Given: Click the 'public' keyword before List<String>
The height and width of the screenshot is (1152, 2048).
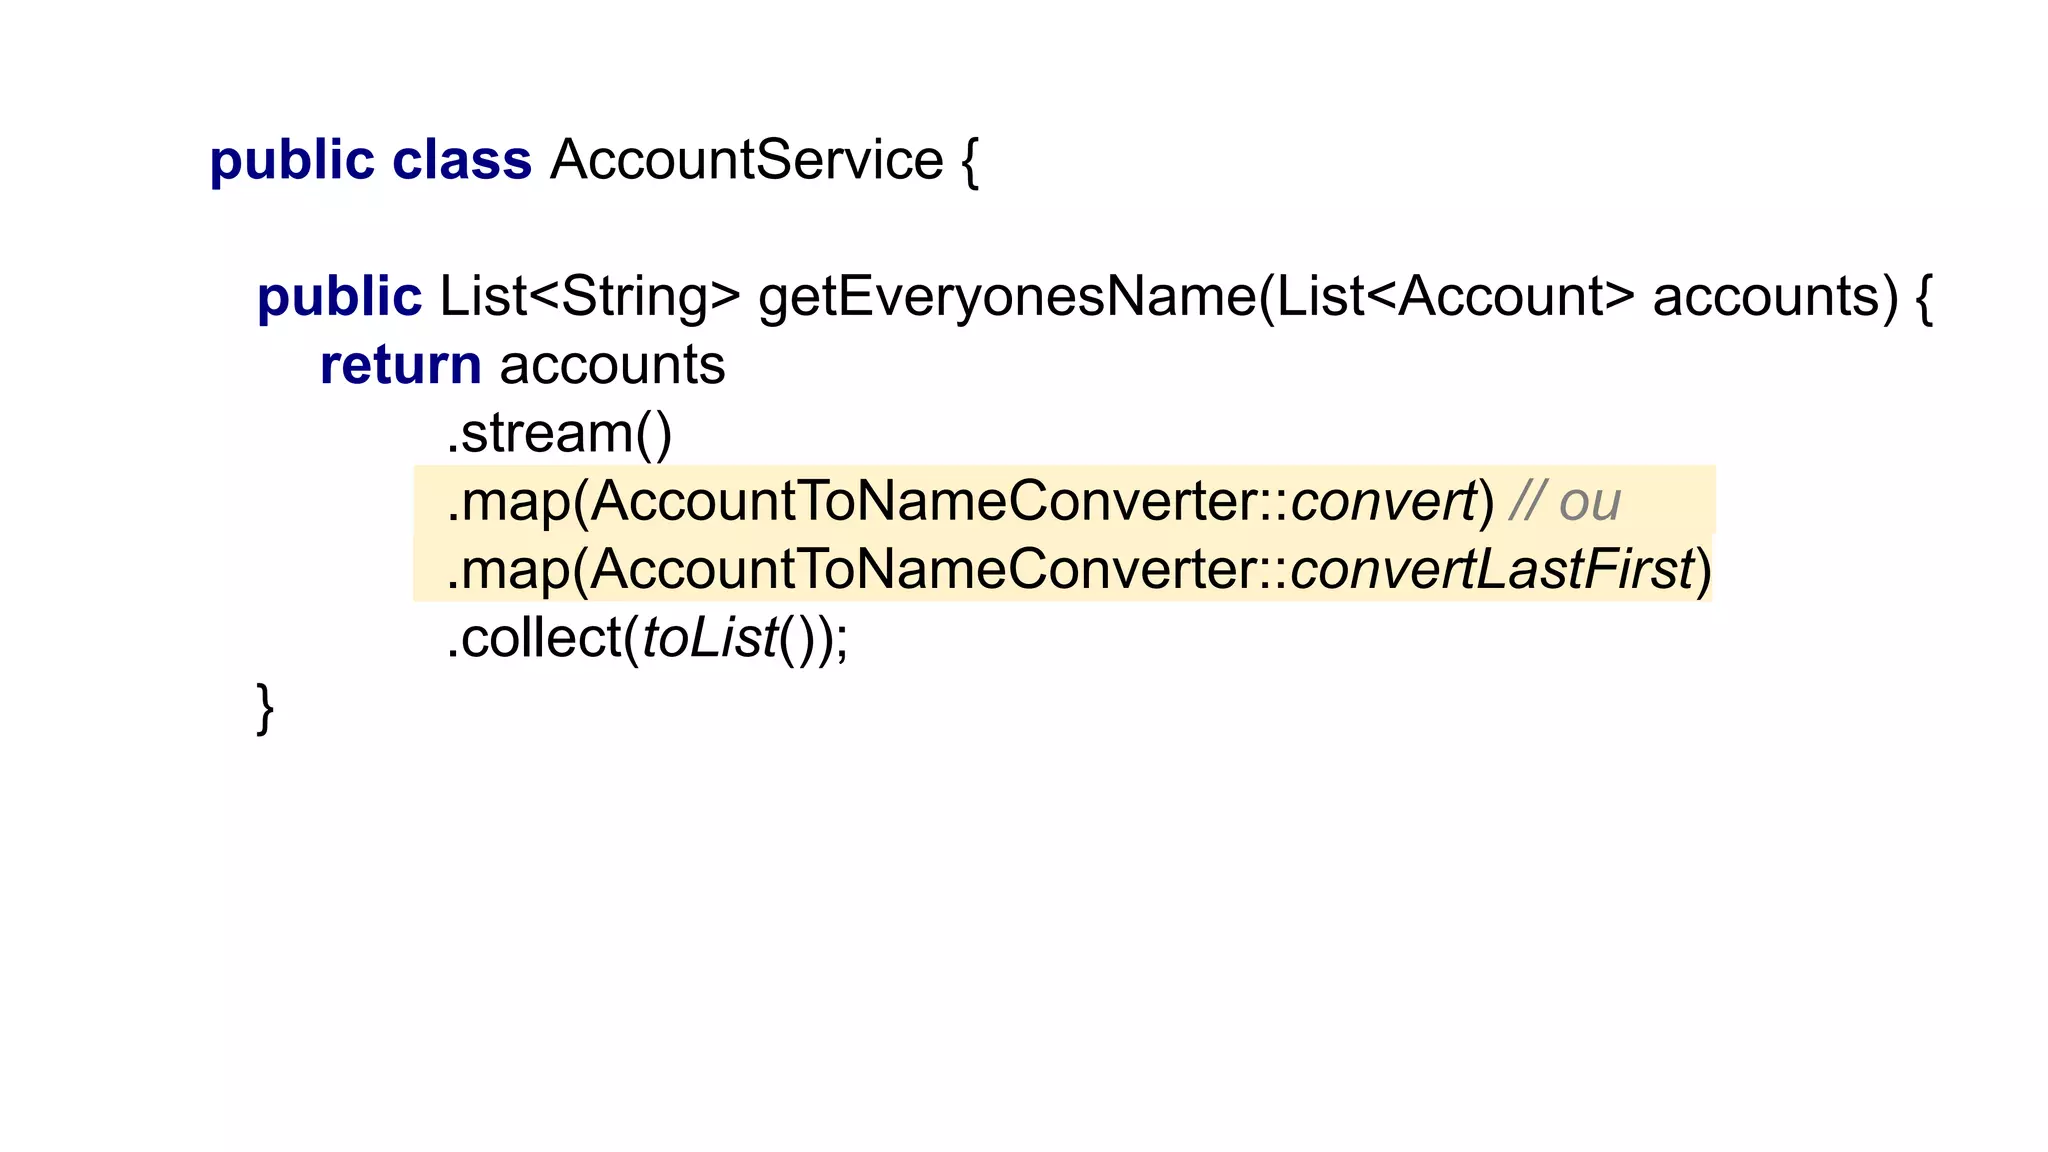Looking at the screenshot, I should point(340,298).
